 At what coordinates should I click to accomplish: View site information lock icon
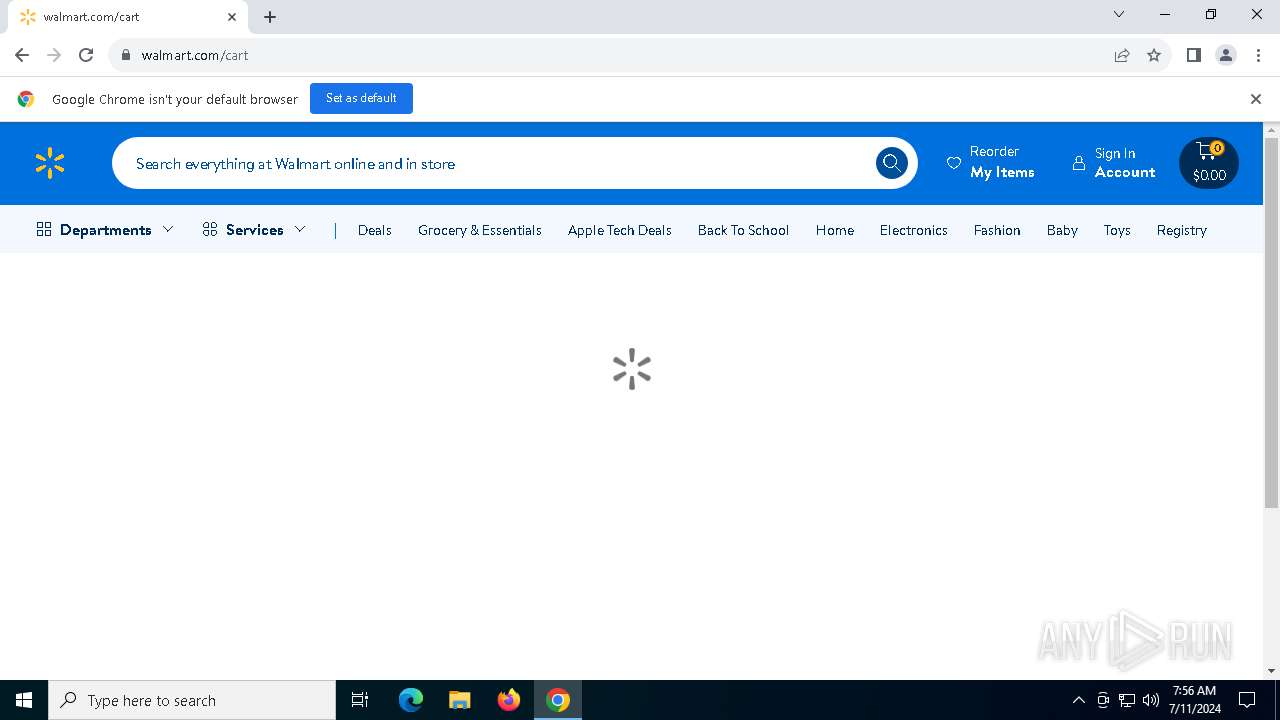126,55
